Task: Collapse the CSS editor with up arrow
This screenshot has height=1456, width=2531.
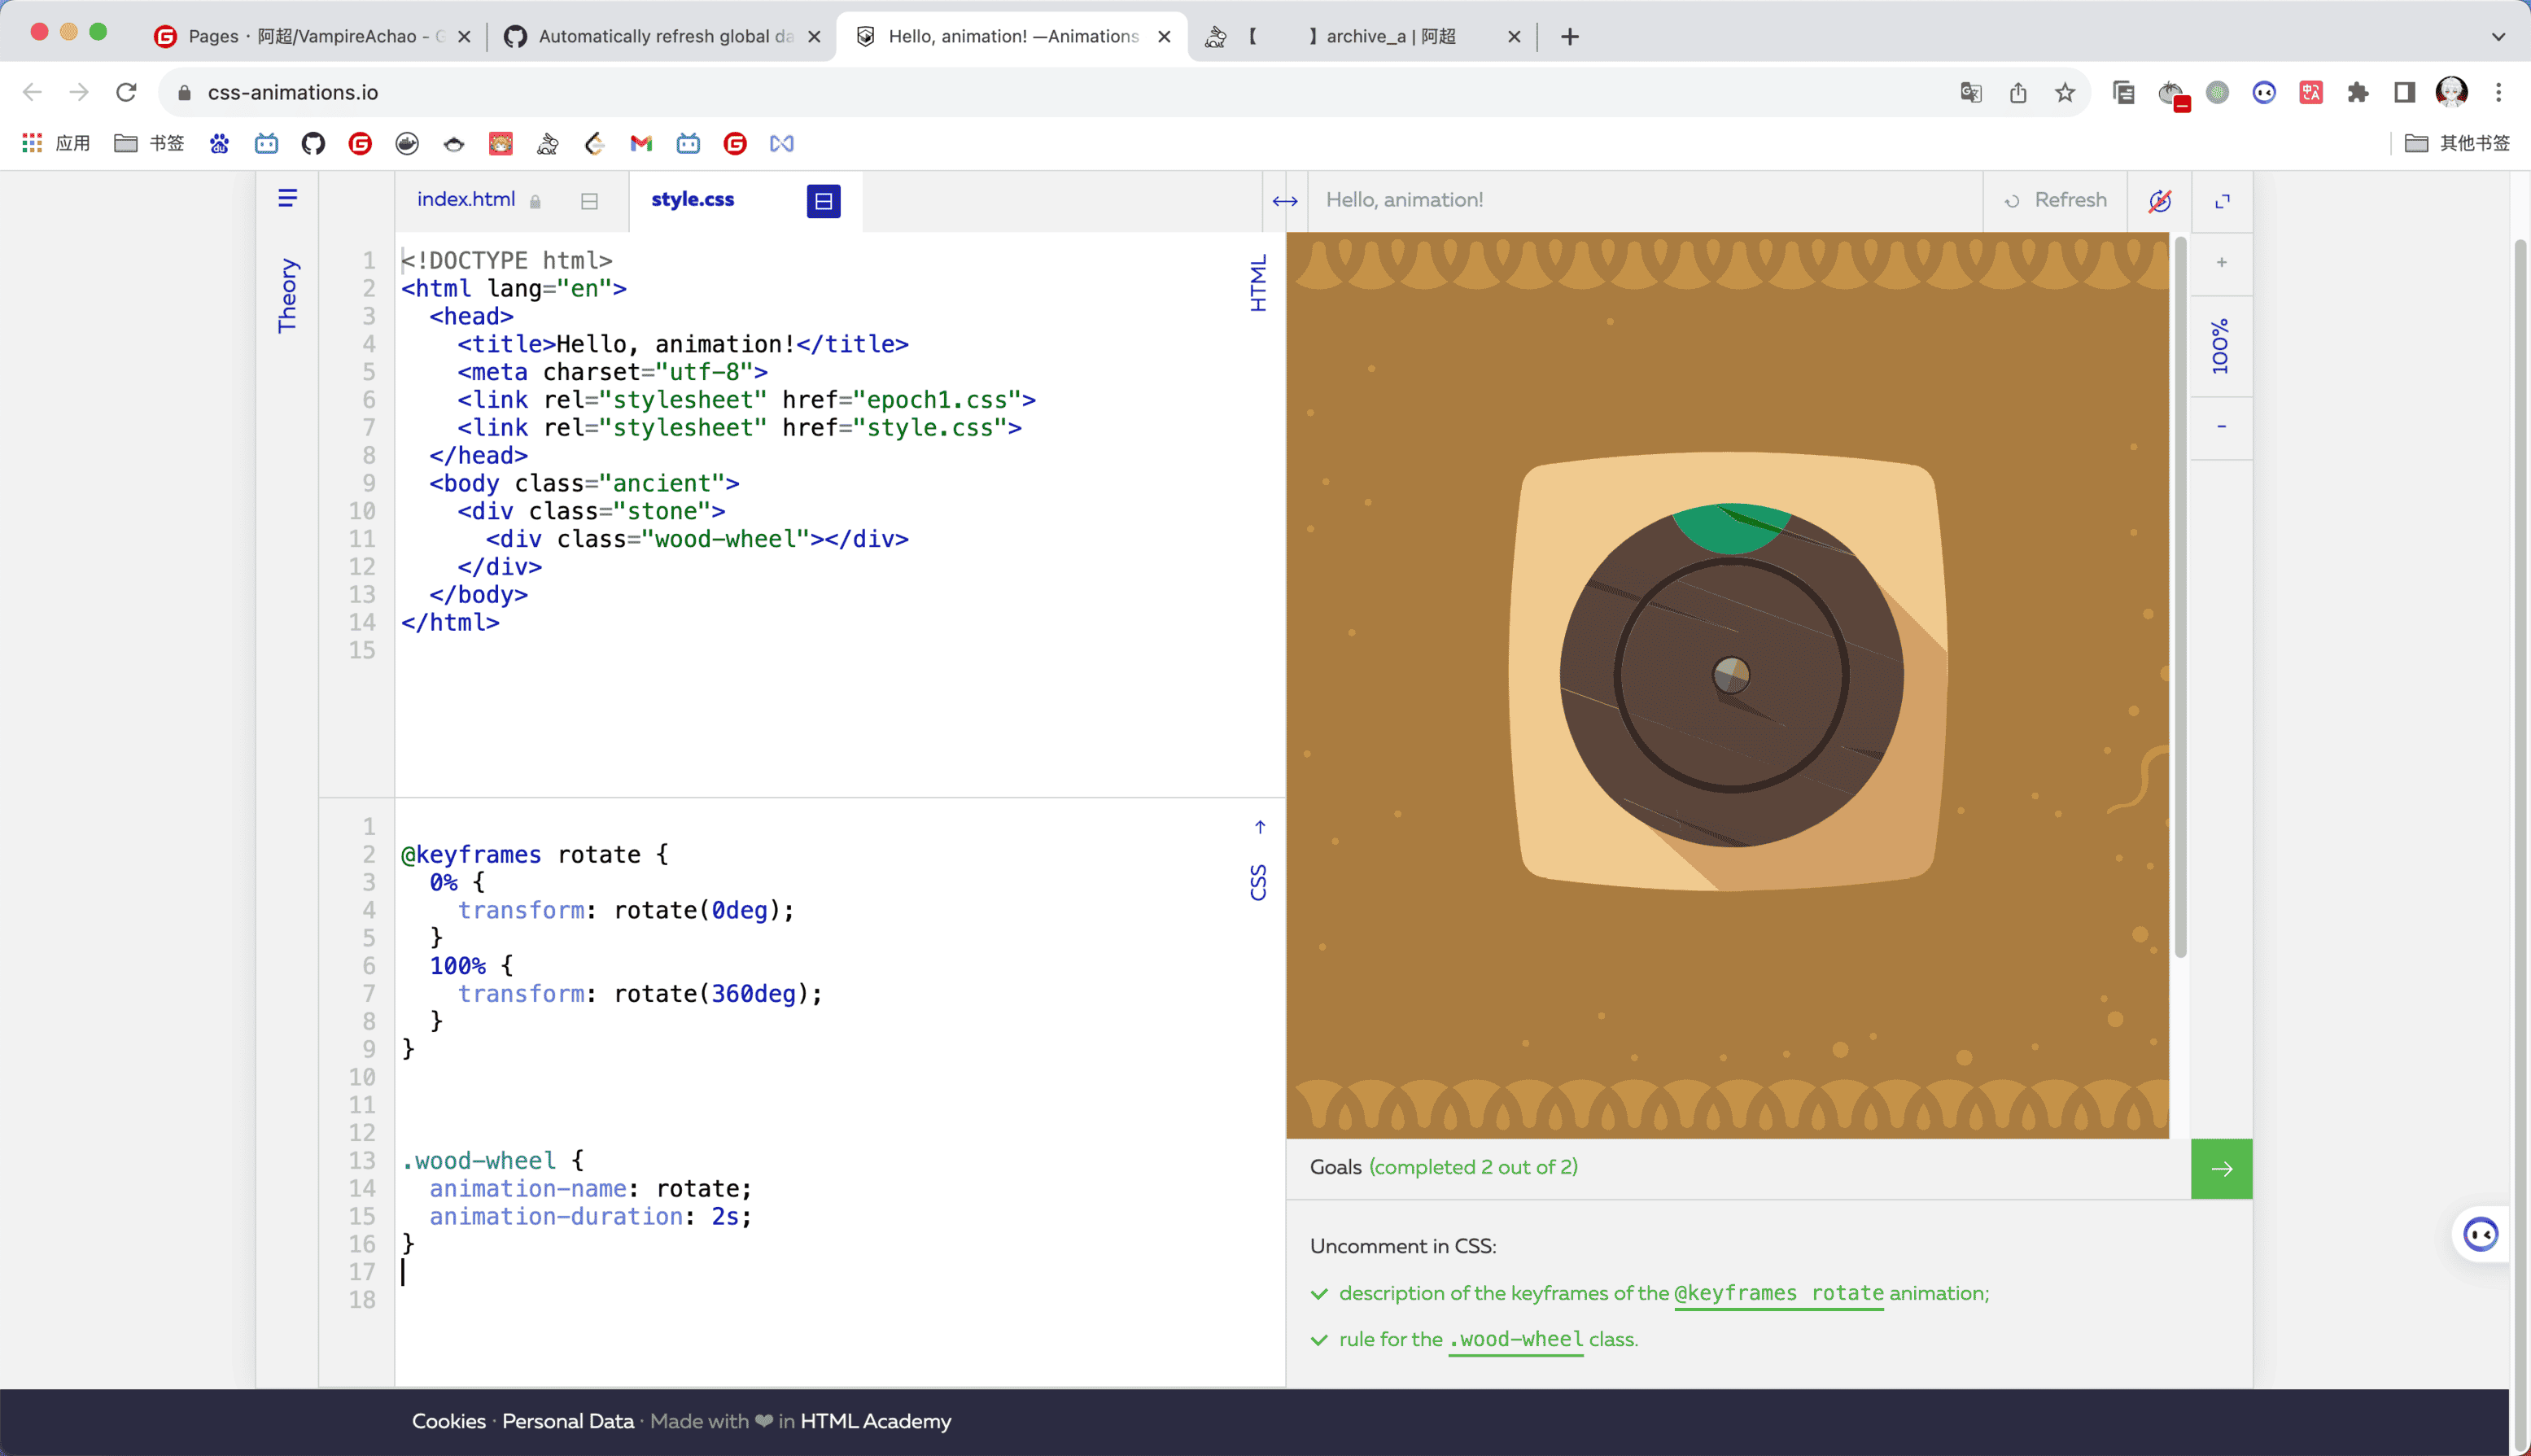Action: [x=1260, y=827]
